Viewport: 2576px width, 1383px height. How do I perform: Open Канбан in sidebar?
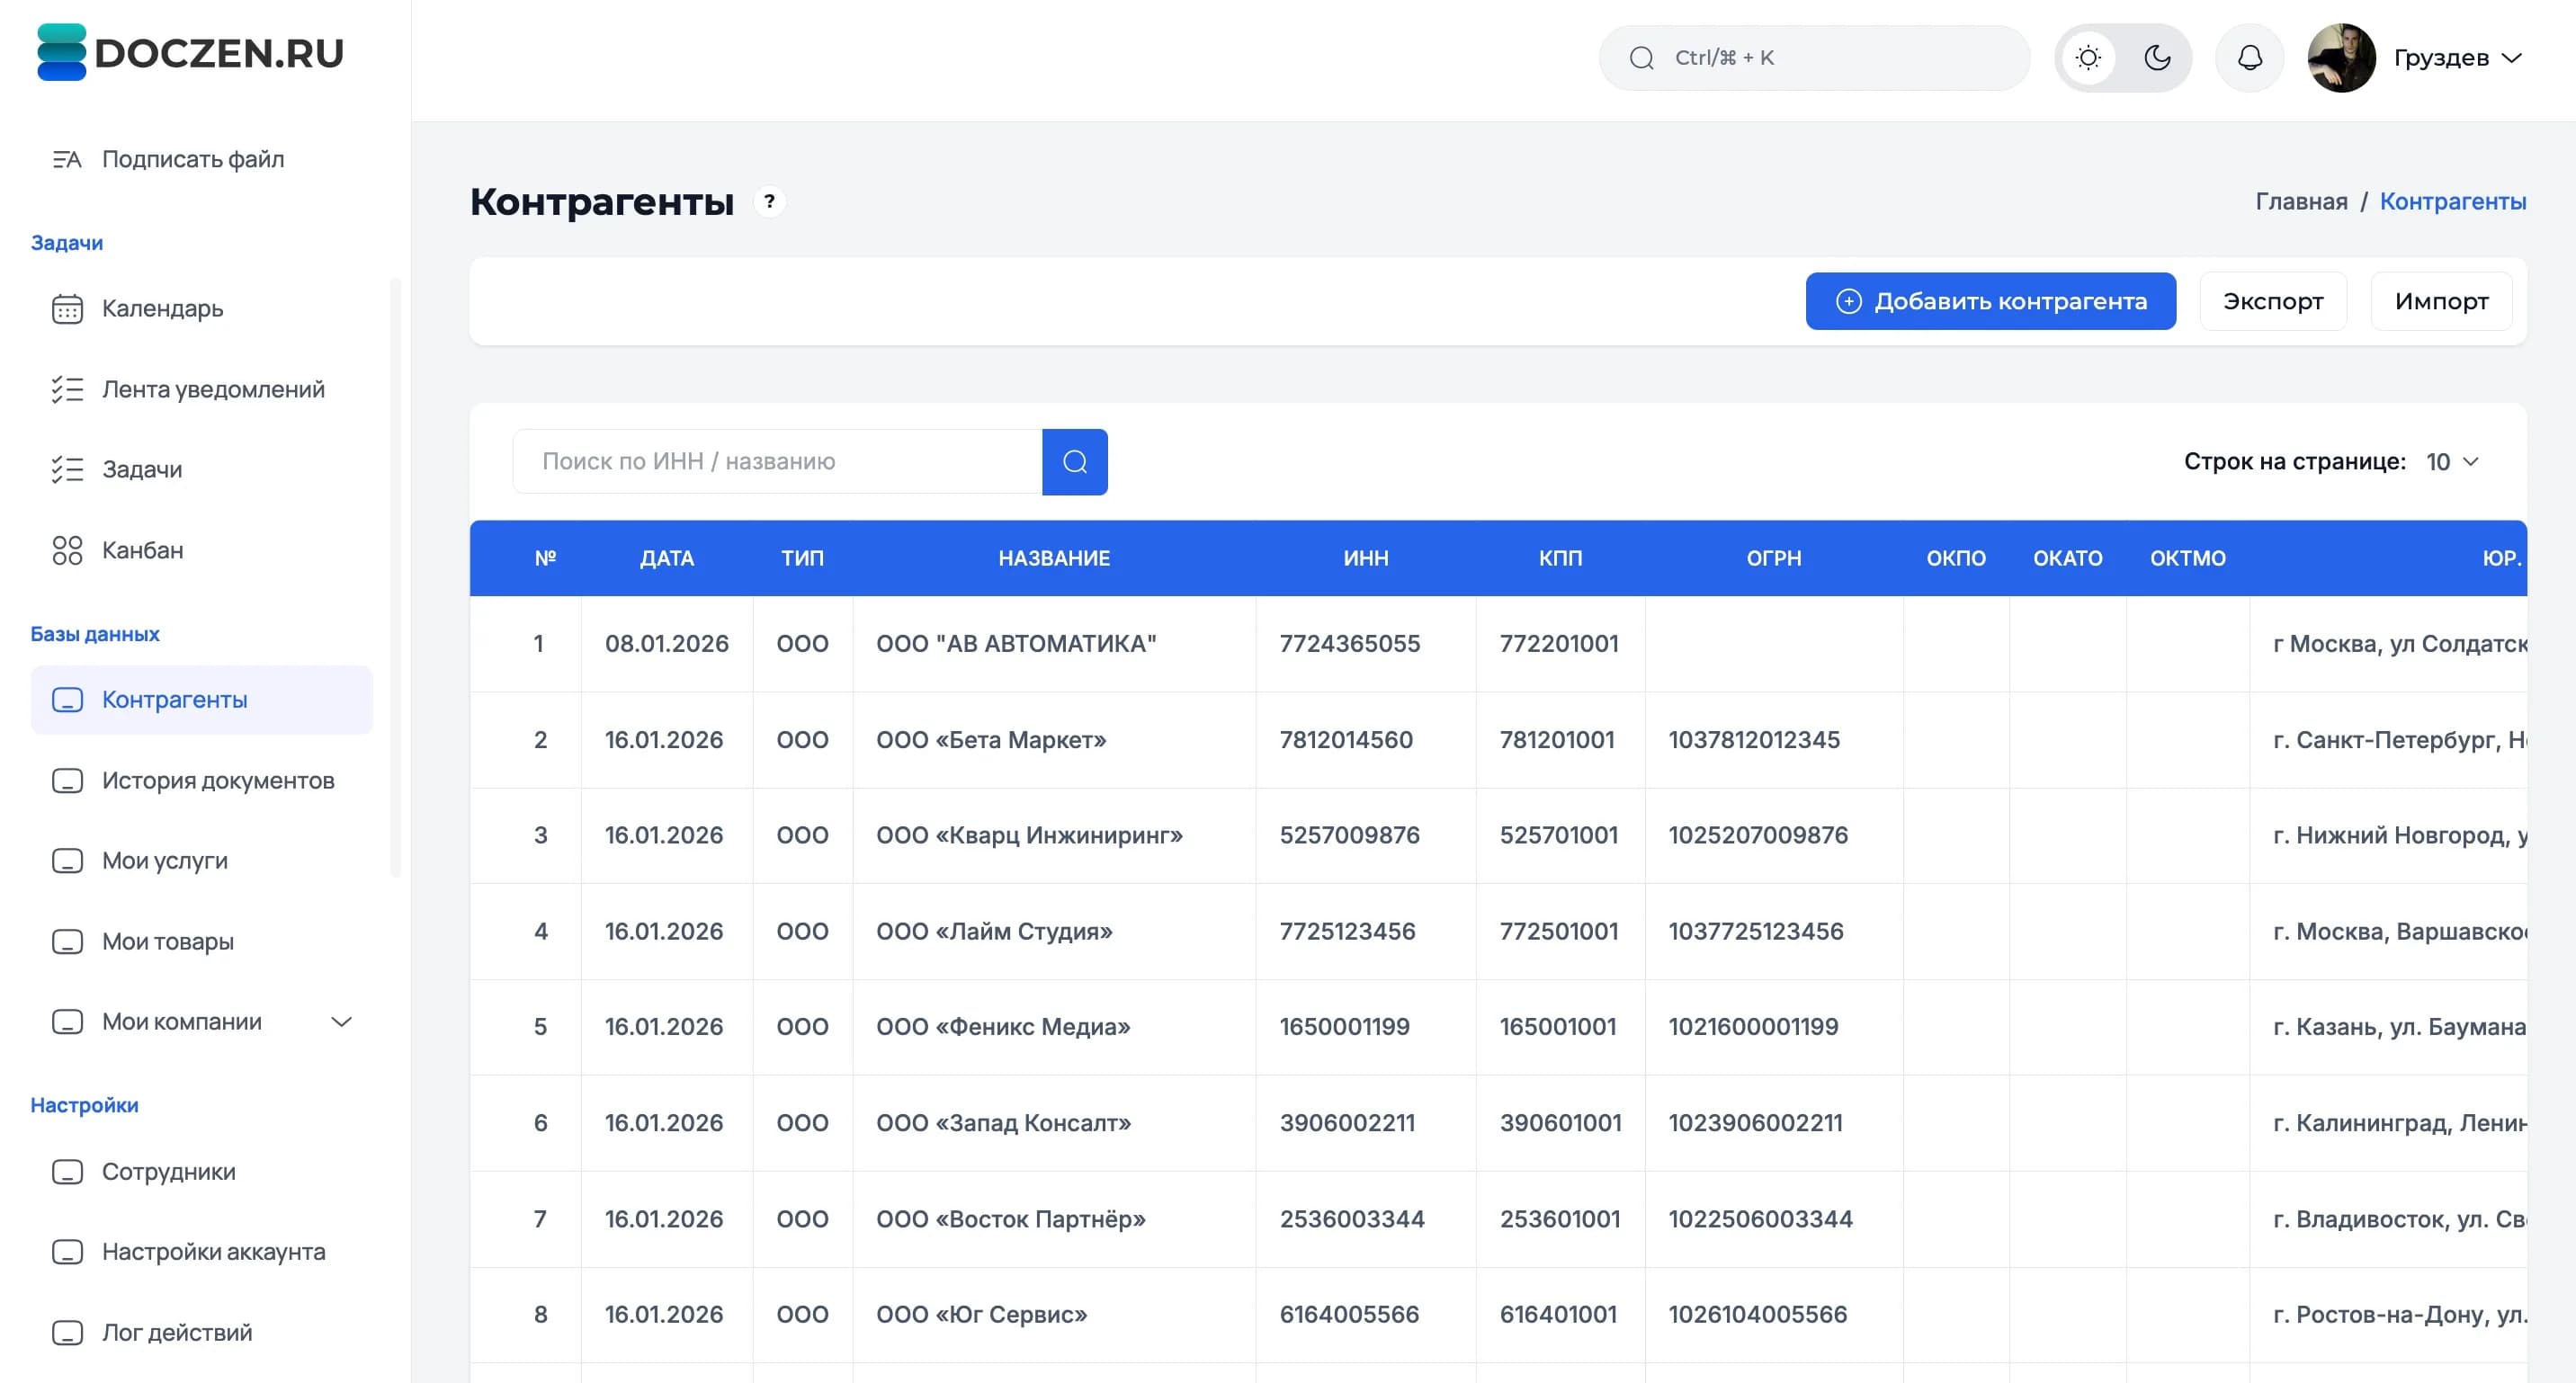[202, 550]
